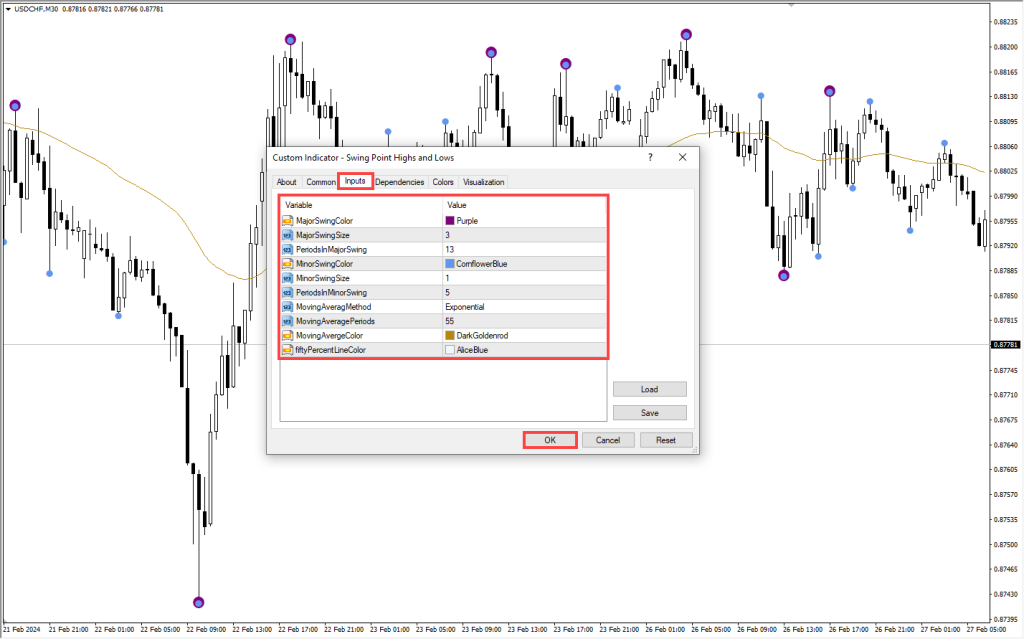Switch to the Colors tab

coord(443,182)
